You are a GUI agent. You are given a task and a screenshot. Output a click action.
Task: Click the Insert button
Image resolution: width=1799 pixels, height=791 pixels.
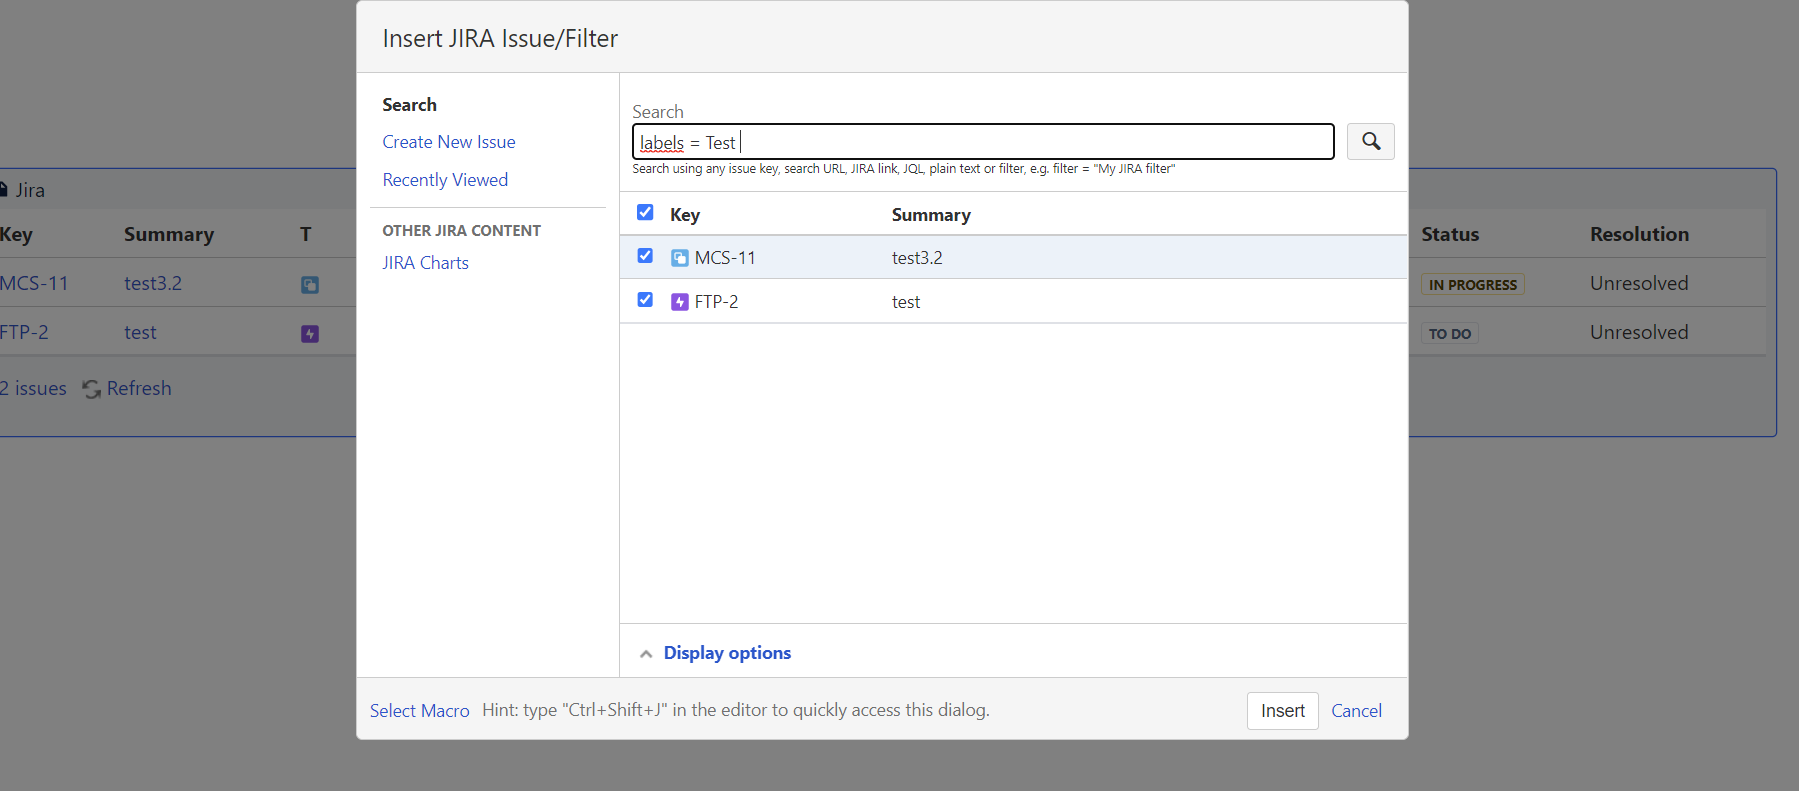[x=1283, y=711]
